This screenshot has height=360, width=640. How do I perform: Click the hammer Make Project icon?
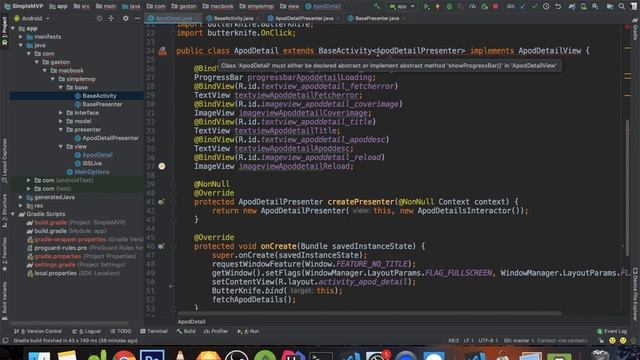[377, 6]
